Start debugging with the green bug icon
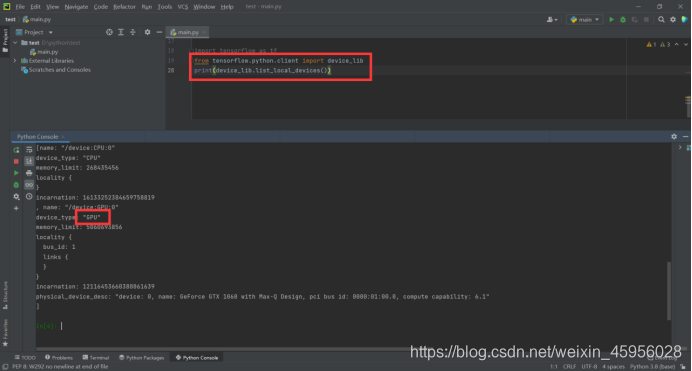Viewport: 692px width, 371px height. point(623,19)
